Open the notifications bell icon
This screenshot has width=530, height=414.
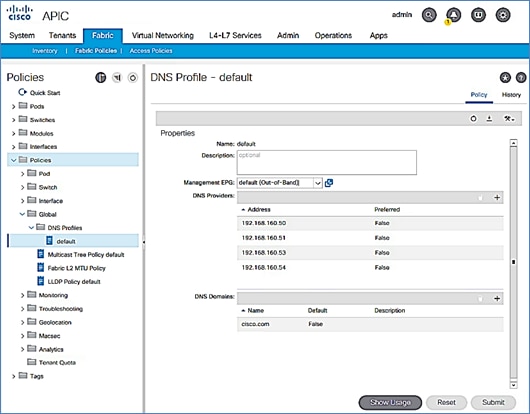[x=454, y=15]
